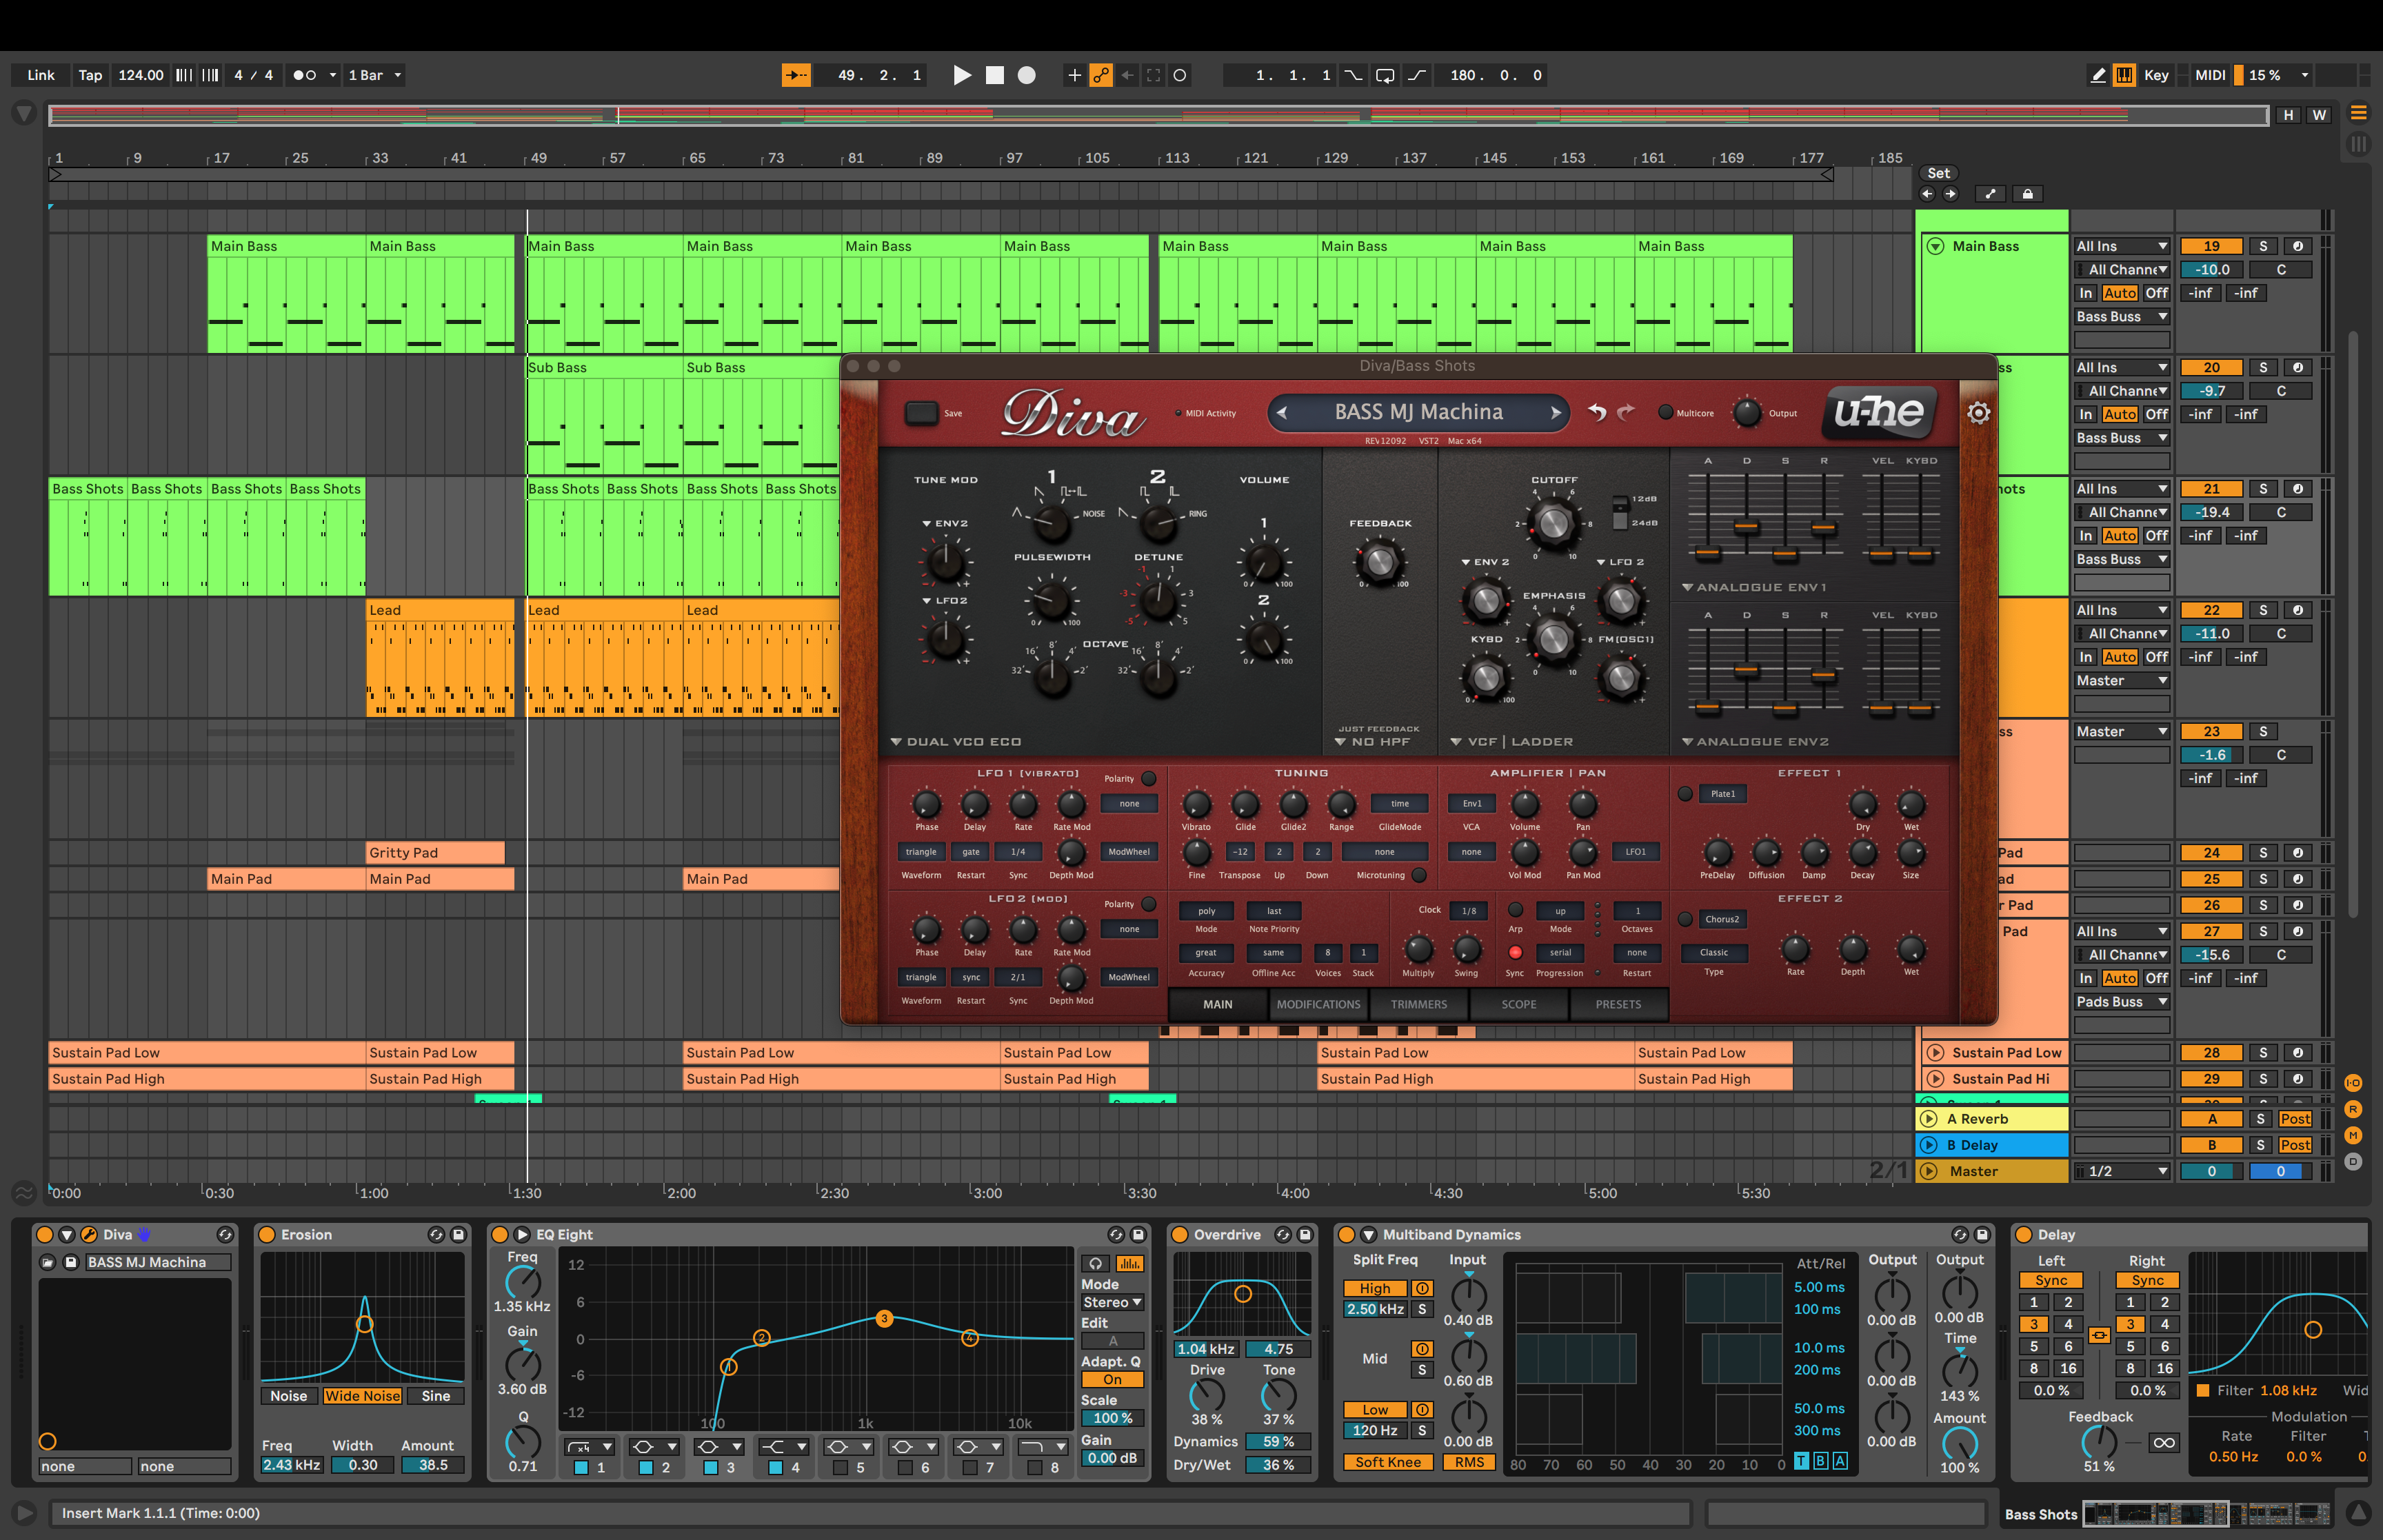Open Main Bass output Bass Buss dropdown
The width and height of the screenshot is (2383, 1540).
pyautogui.click(x=2121, y=317)
